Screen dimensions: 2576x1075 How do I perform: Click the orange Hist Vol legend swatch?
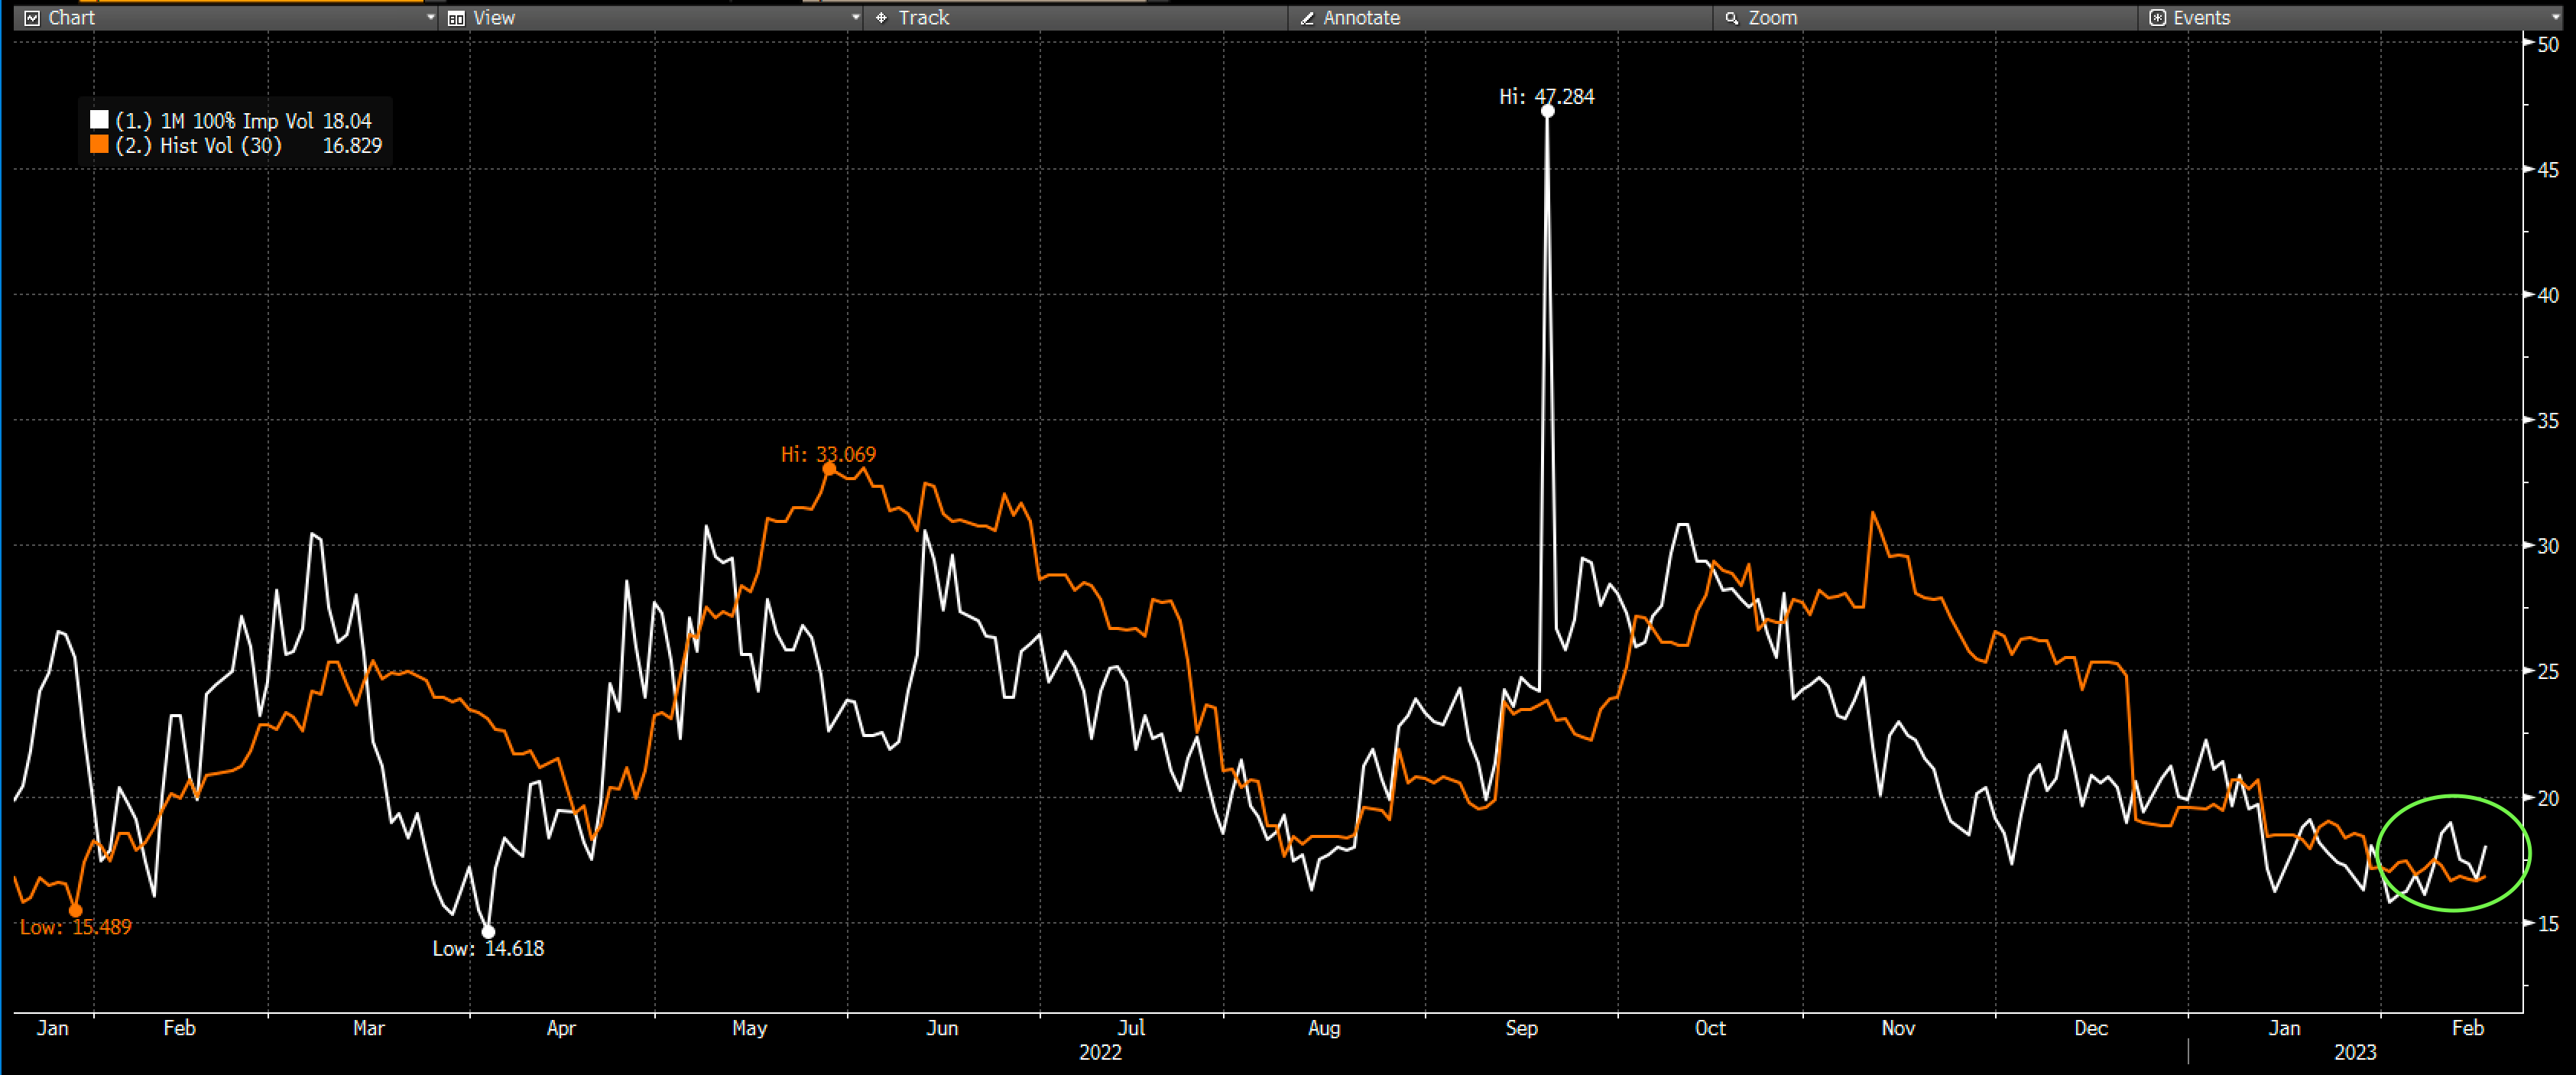(99, 145)
